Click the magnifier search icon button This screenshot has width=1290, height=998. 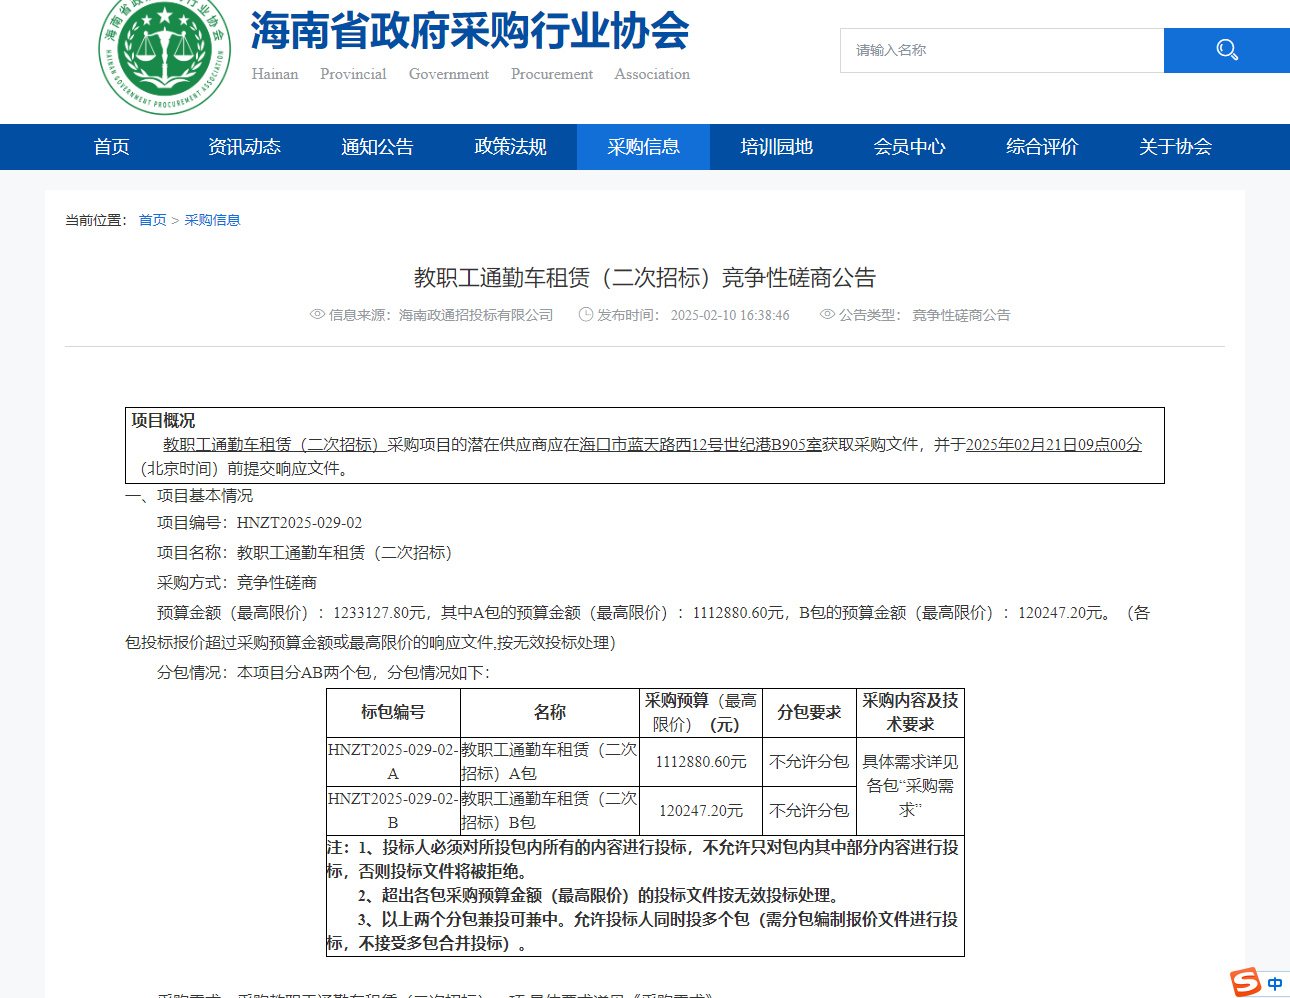(x=1226, y=50)
